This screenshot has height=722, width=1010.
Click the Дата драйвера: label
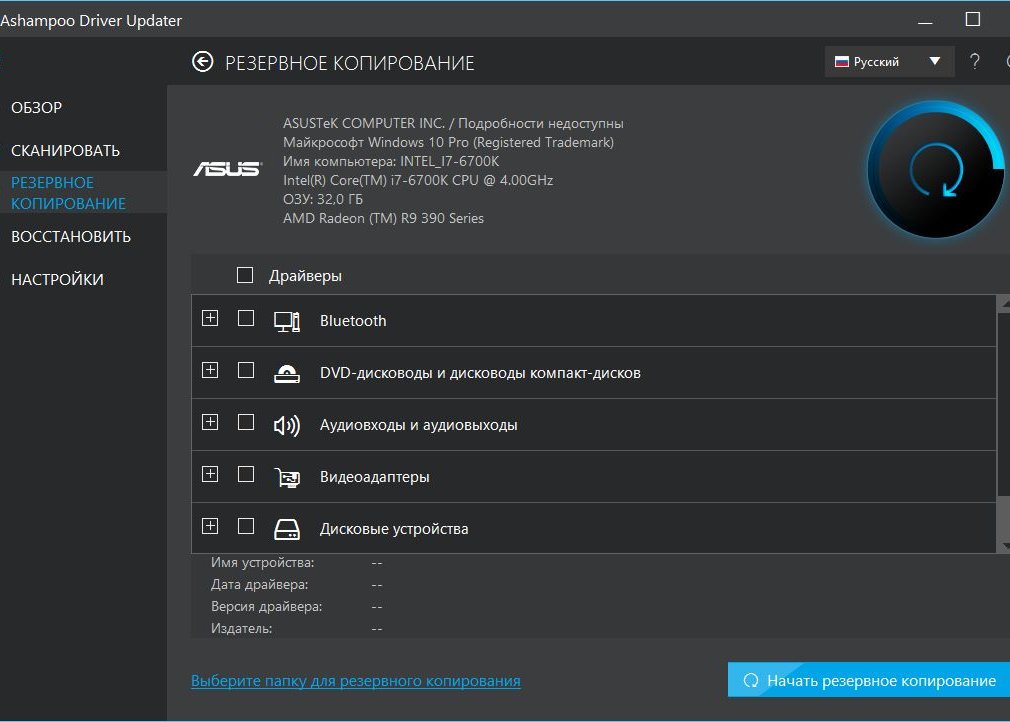point(260,585)
